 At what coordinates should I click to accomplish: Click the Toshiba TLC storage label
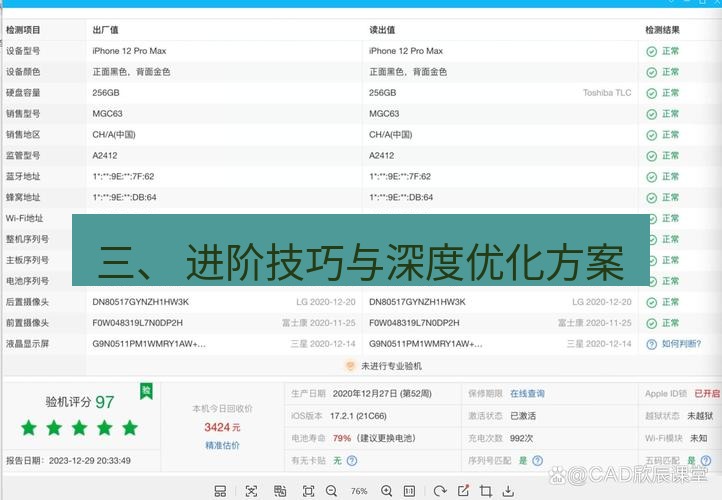tap(607, 93)
